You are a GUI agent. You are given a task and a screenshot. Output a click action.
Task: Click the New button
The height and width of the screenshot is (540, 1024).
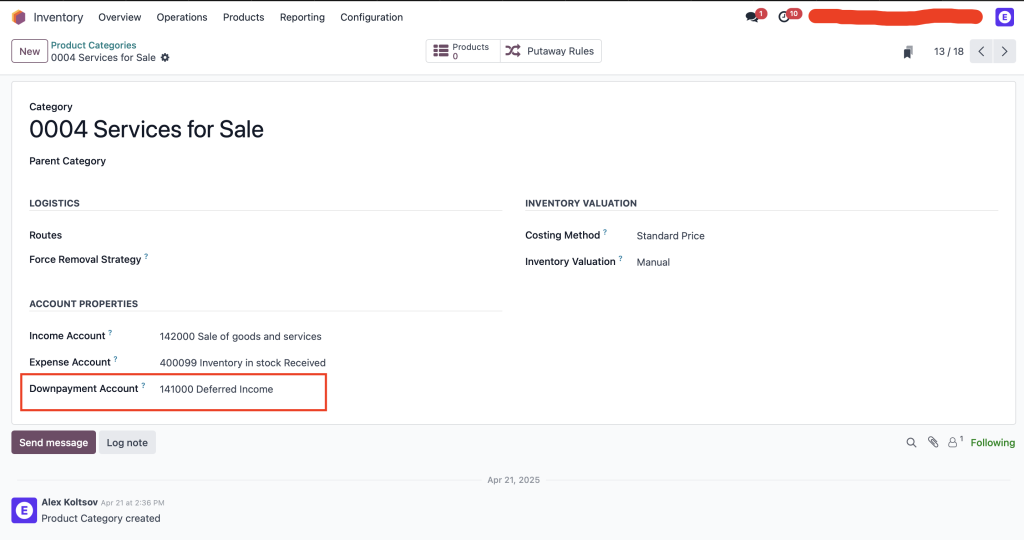[x=29, y=51]
